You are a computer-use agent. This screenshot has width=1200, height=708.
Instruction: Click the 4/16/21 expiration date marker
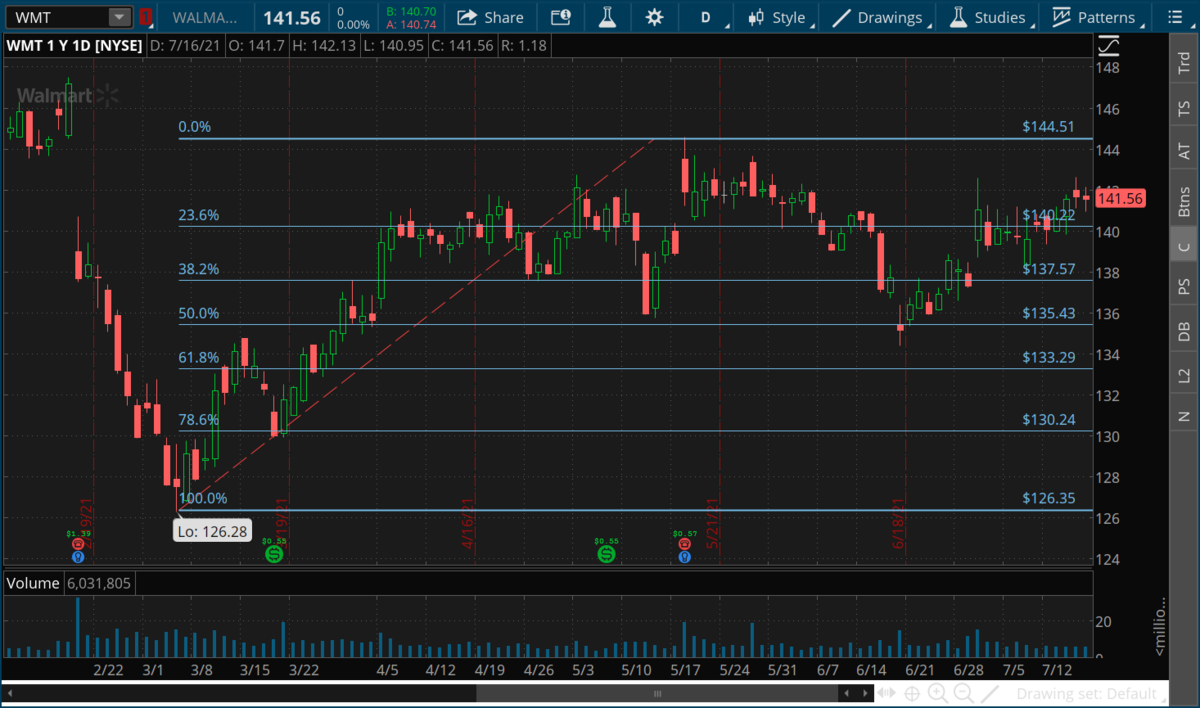coord(466,522)
